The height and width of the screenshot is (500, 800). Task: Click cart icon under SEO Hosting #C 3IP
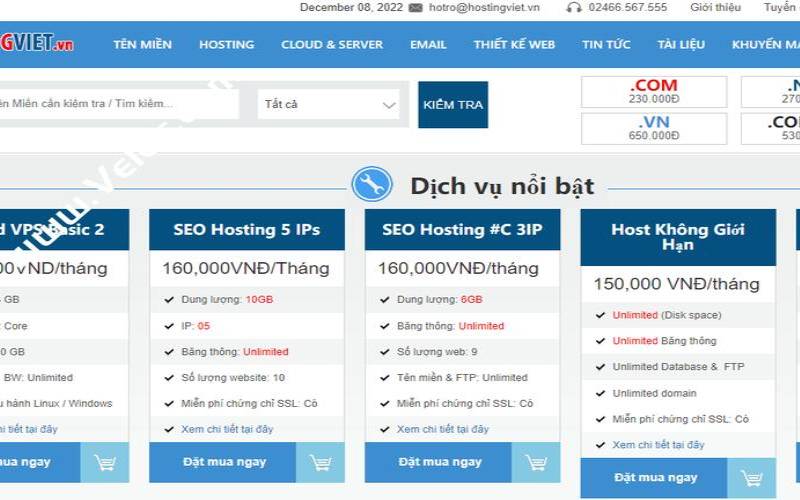pos(536,462)
